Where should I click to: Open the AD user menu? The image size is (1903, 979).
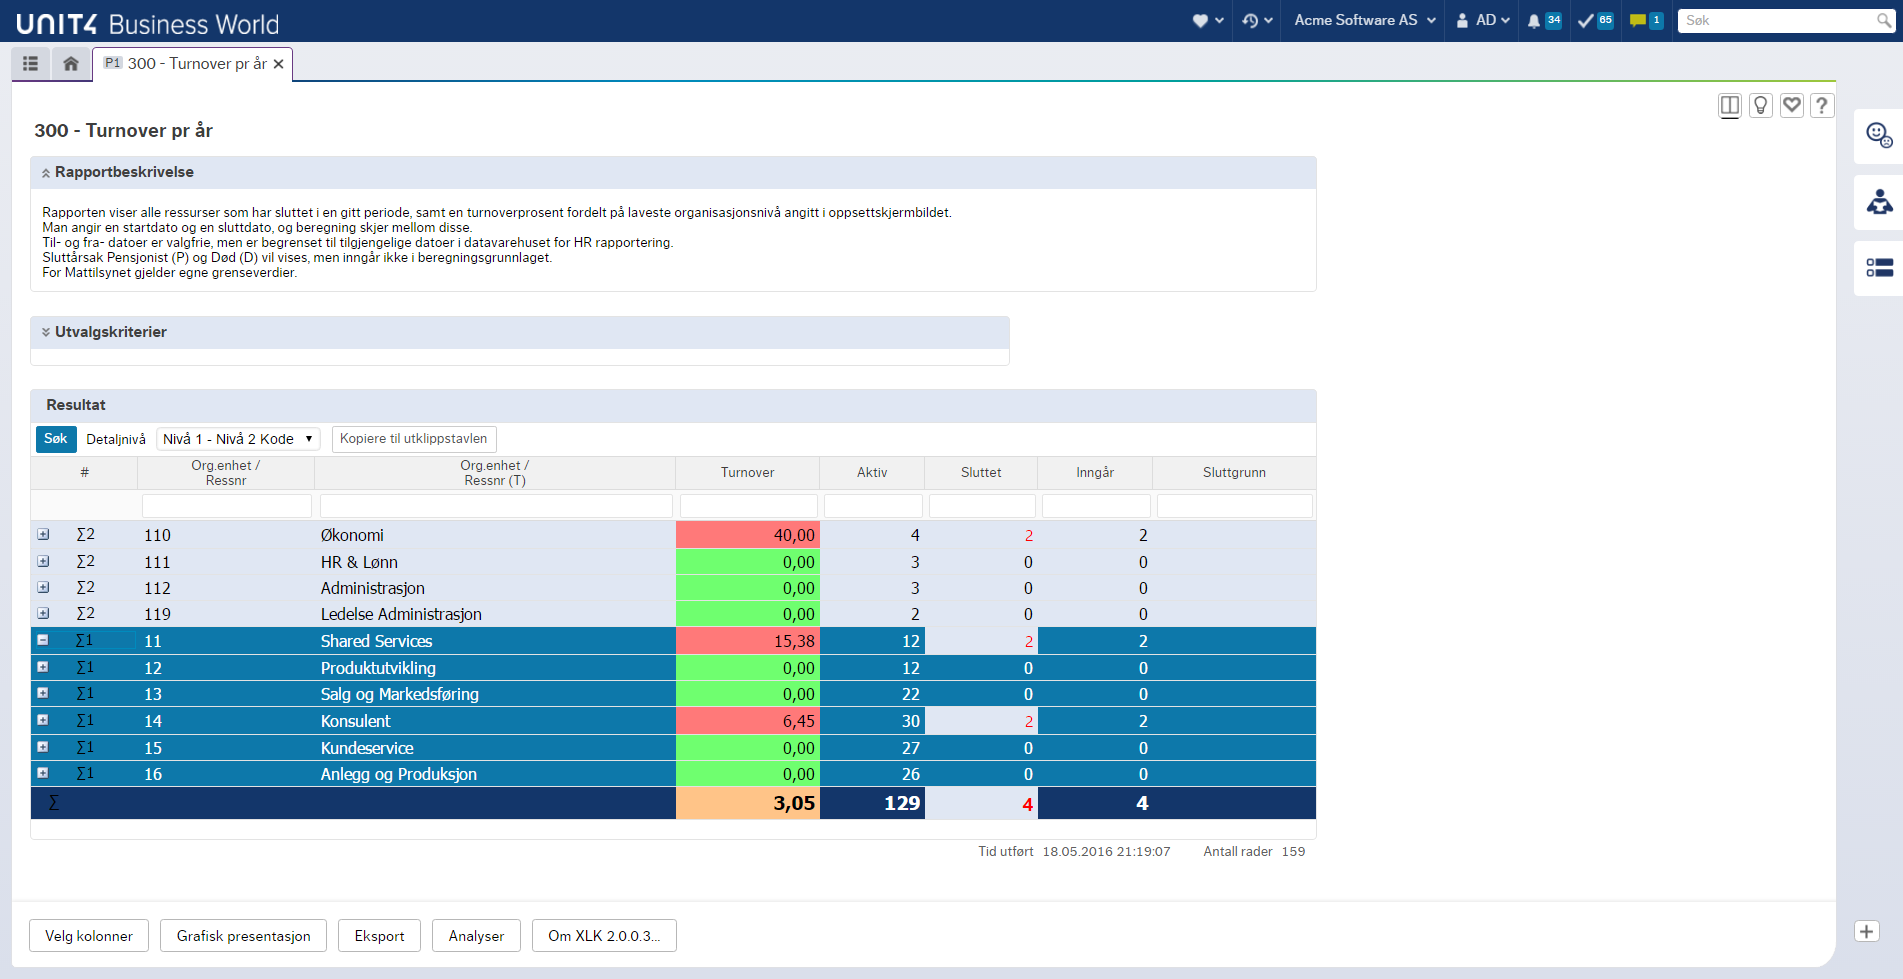(x=1482, y=20)
